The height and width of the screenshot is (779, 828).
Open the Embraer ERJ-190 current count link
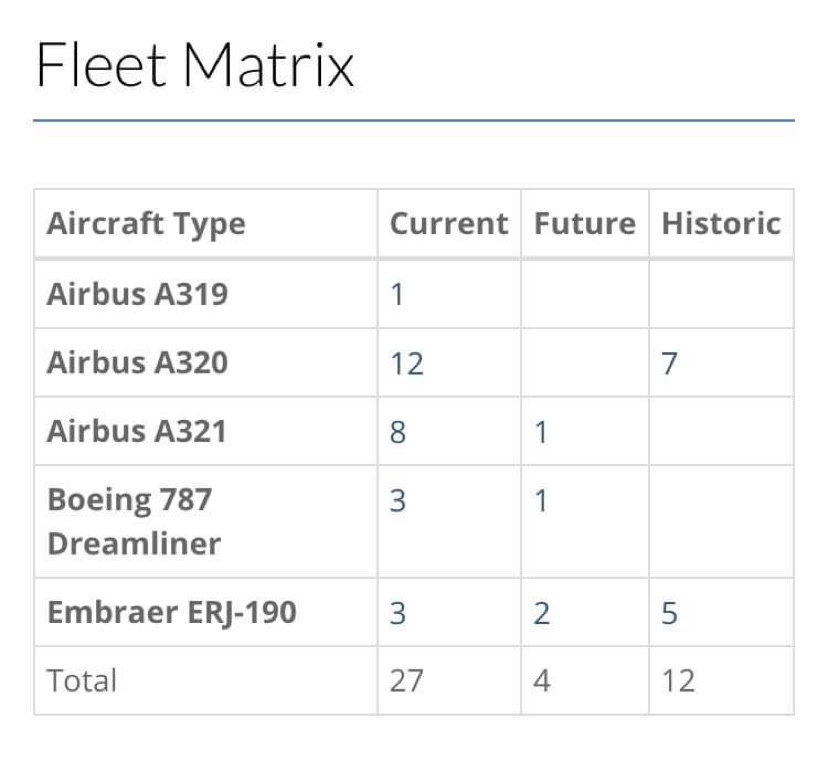[397, 612]
